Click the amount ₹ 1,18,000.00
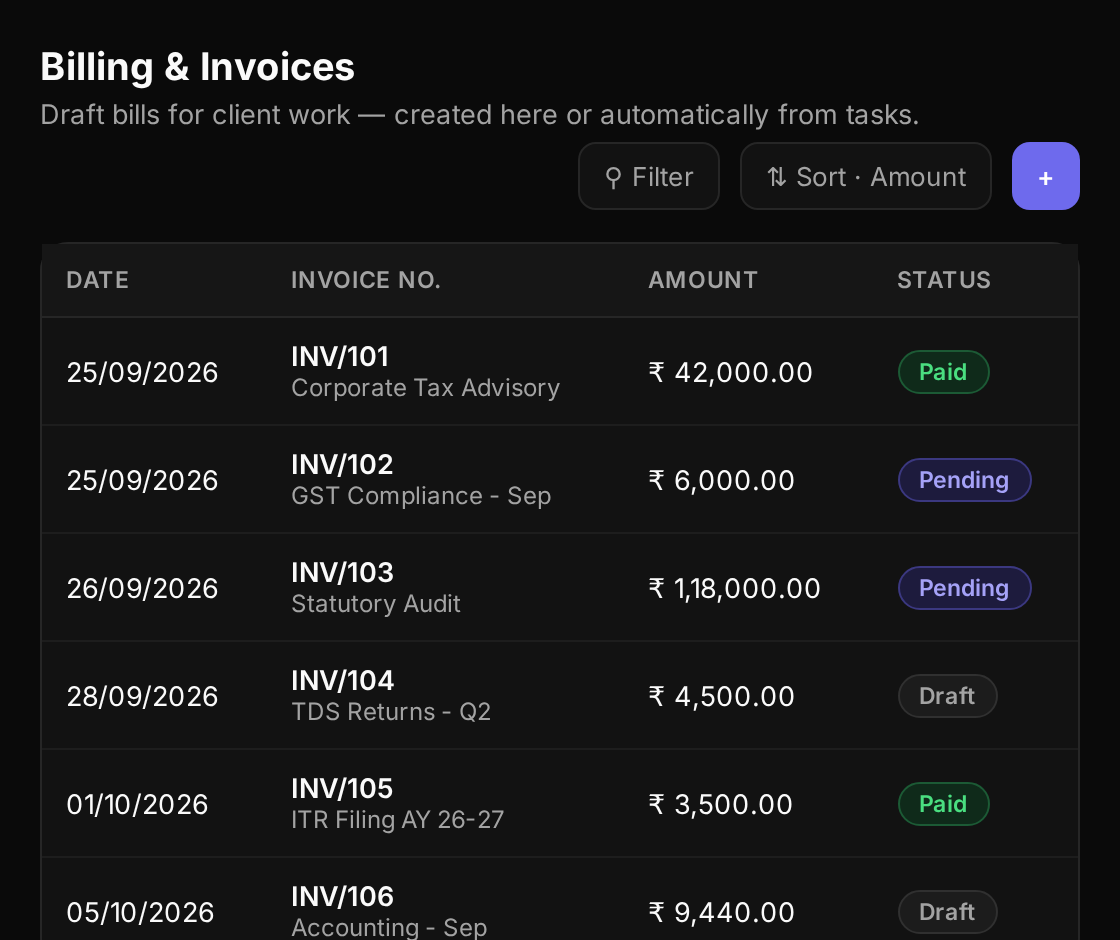 pyautogui.click(x=734, y=588)
